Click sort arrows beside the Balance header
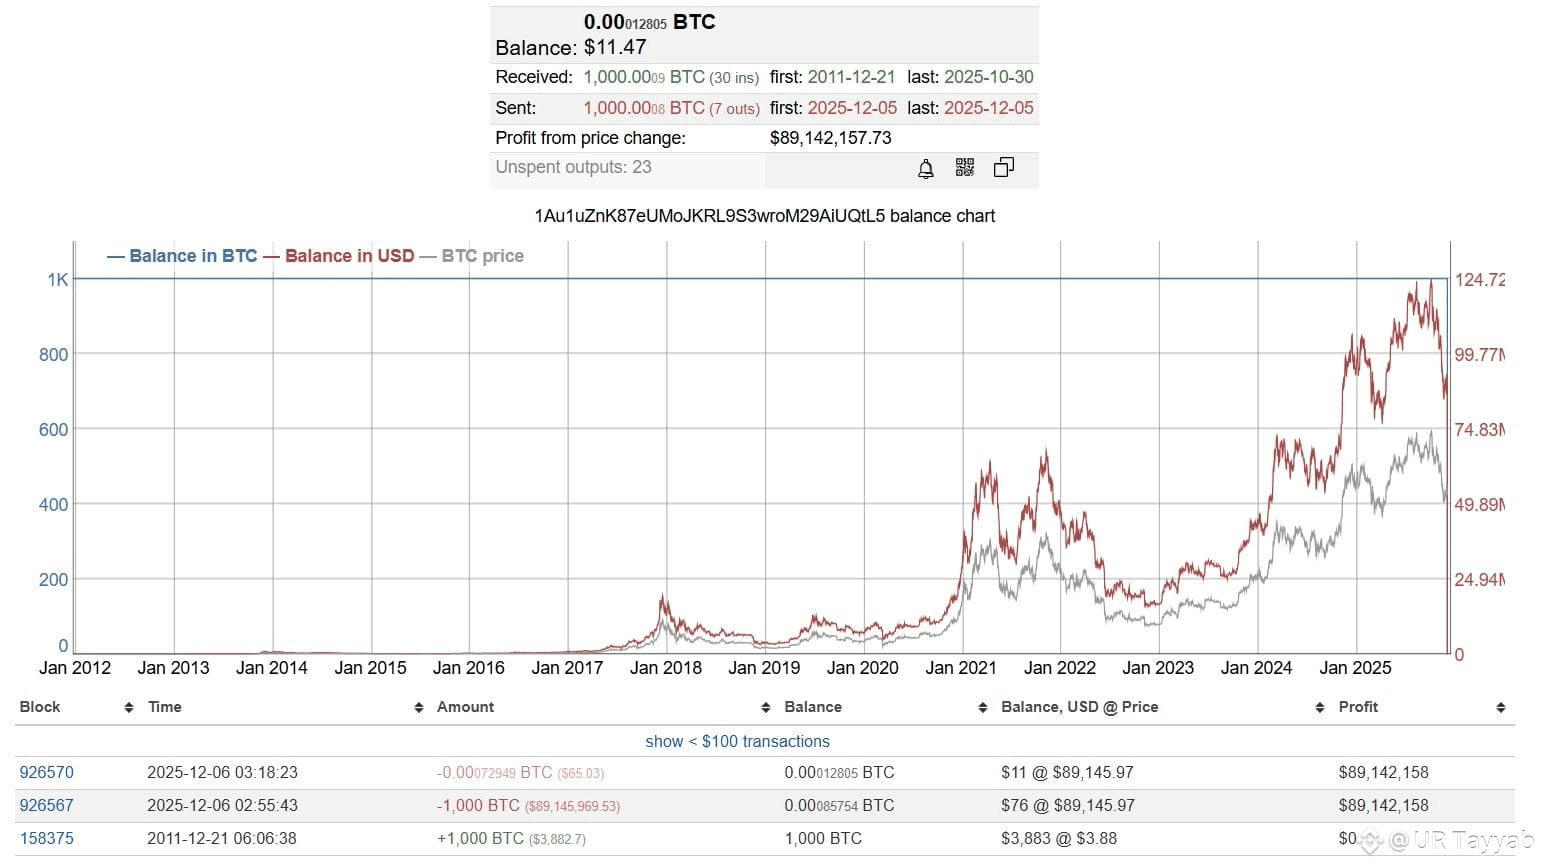This screenshot has width=1543, height=866. 983,708
